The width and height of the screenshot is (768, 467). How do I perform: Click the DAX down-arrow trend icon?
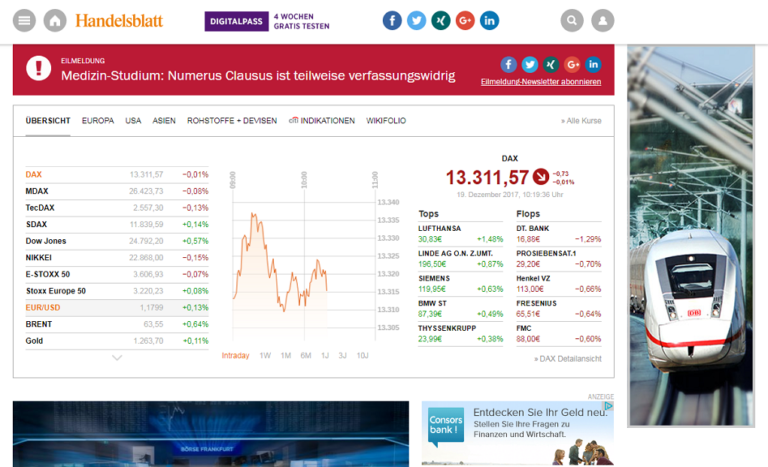point(541,176)
